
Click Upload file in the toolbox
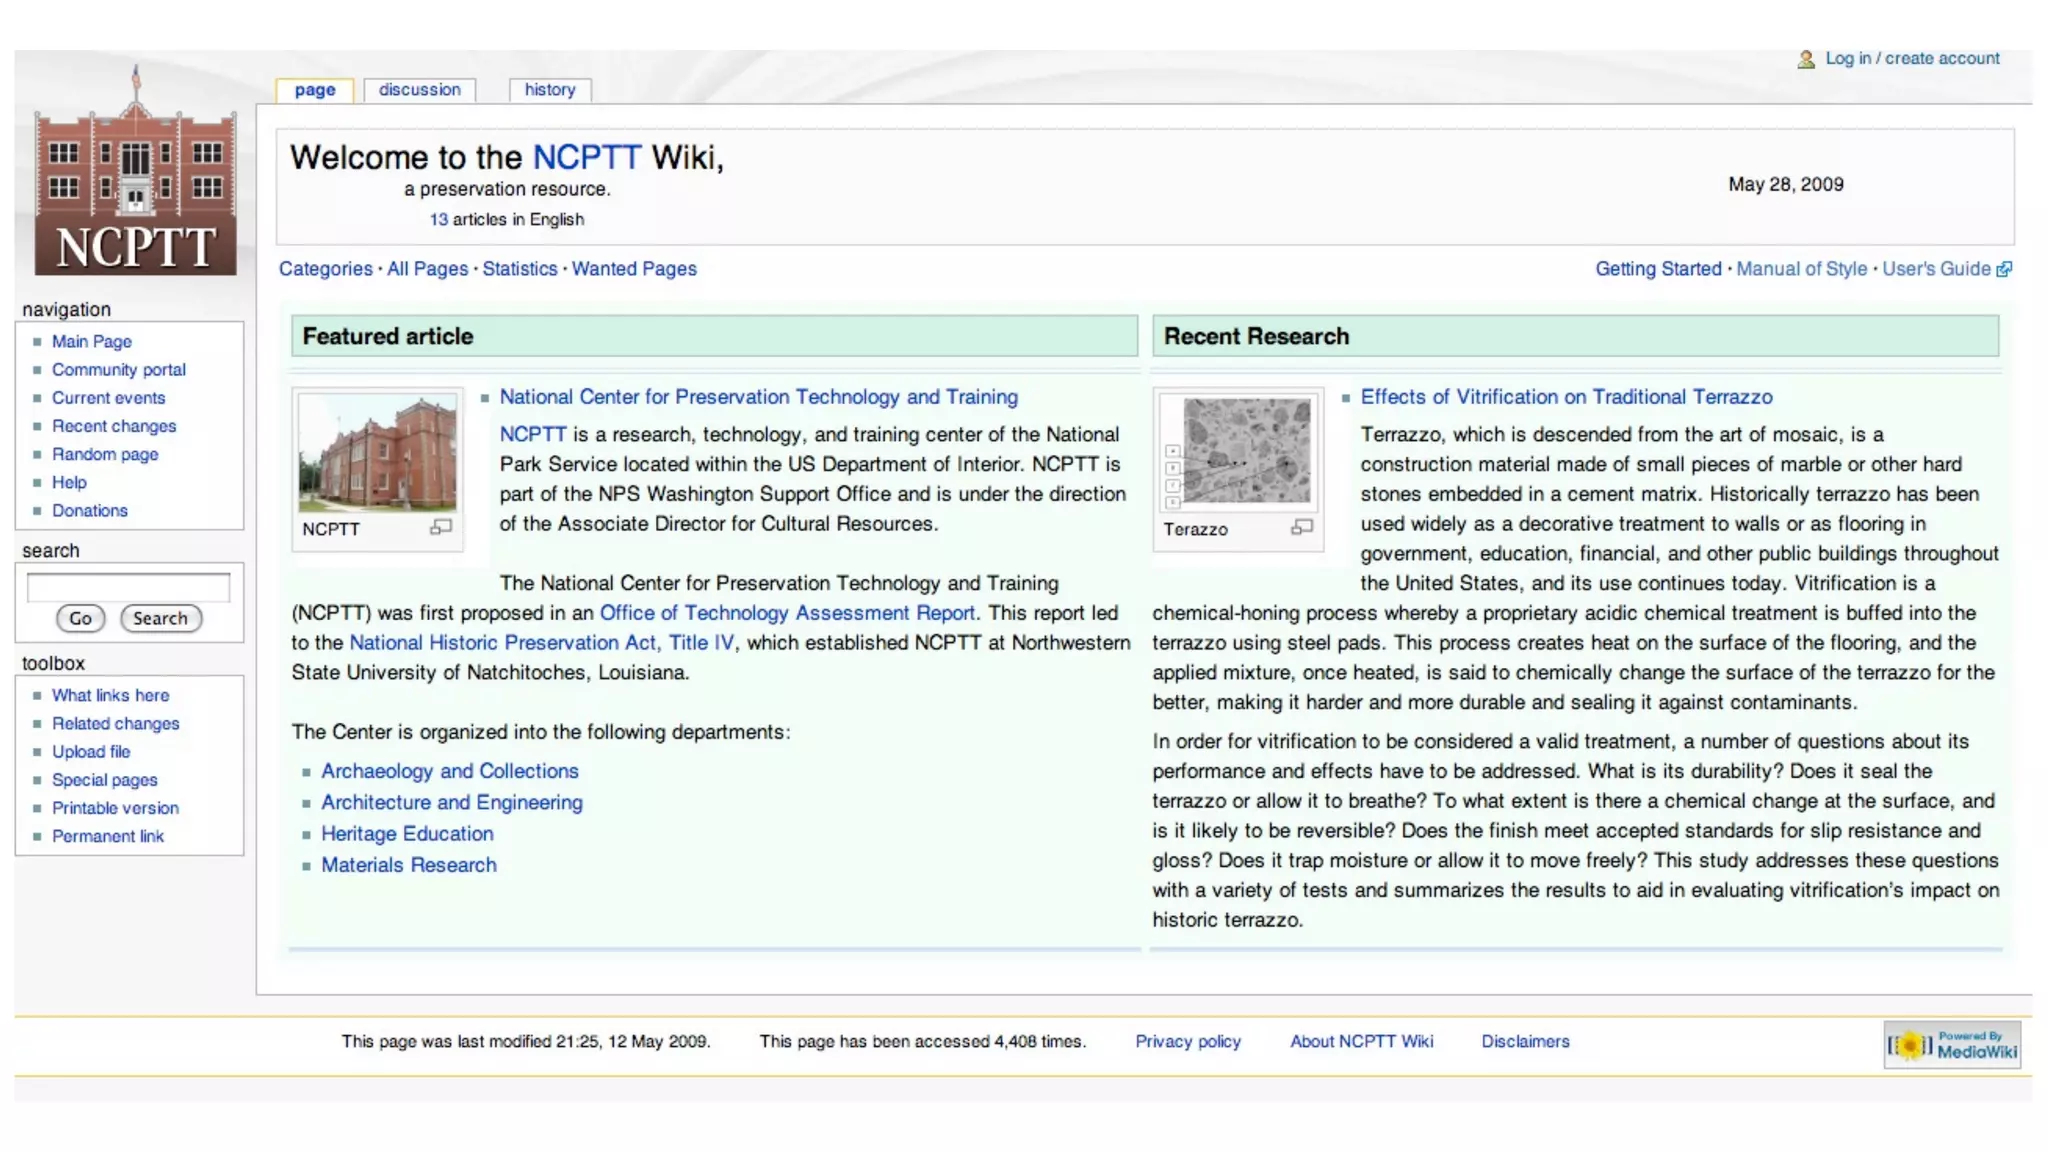(x=91, y=752)
